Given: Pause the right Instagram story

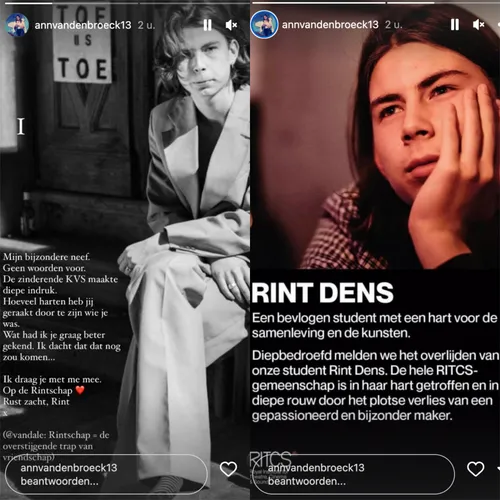Looking at the screenshot, I should 455,24.
